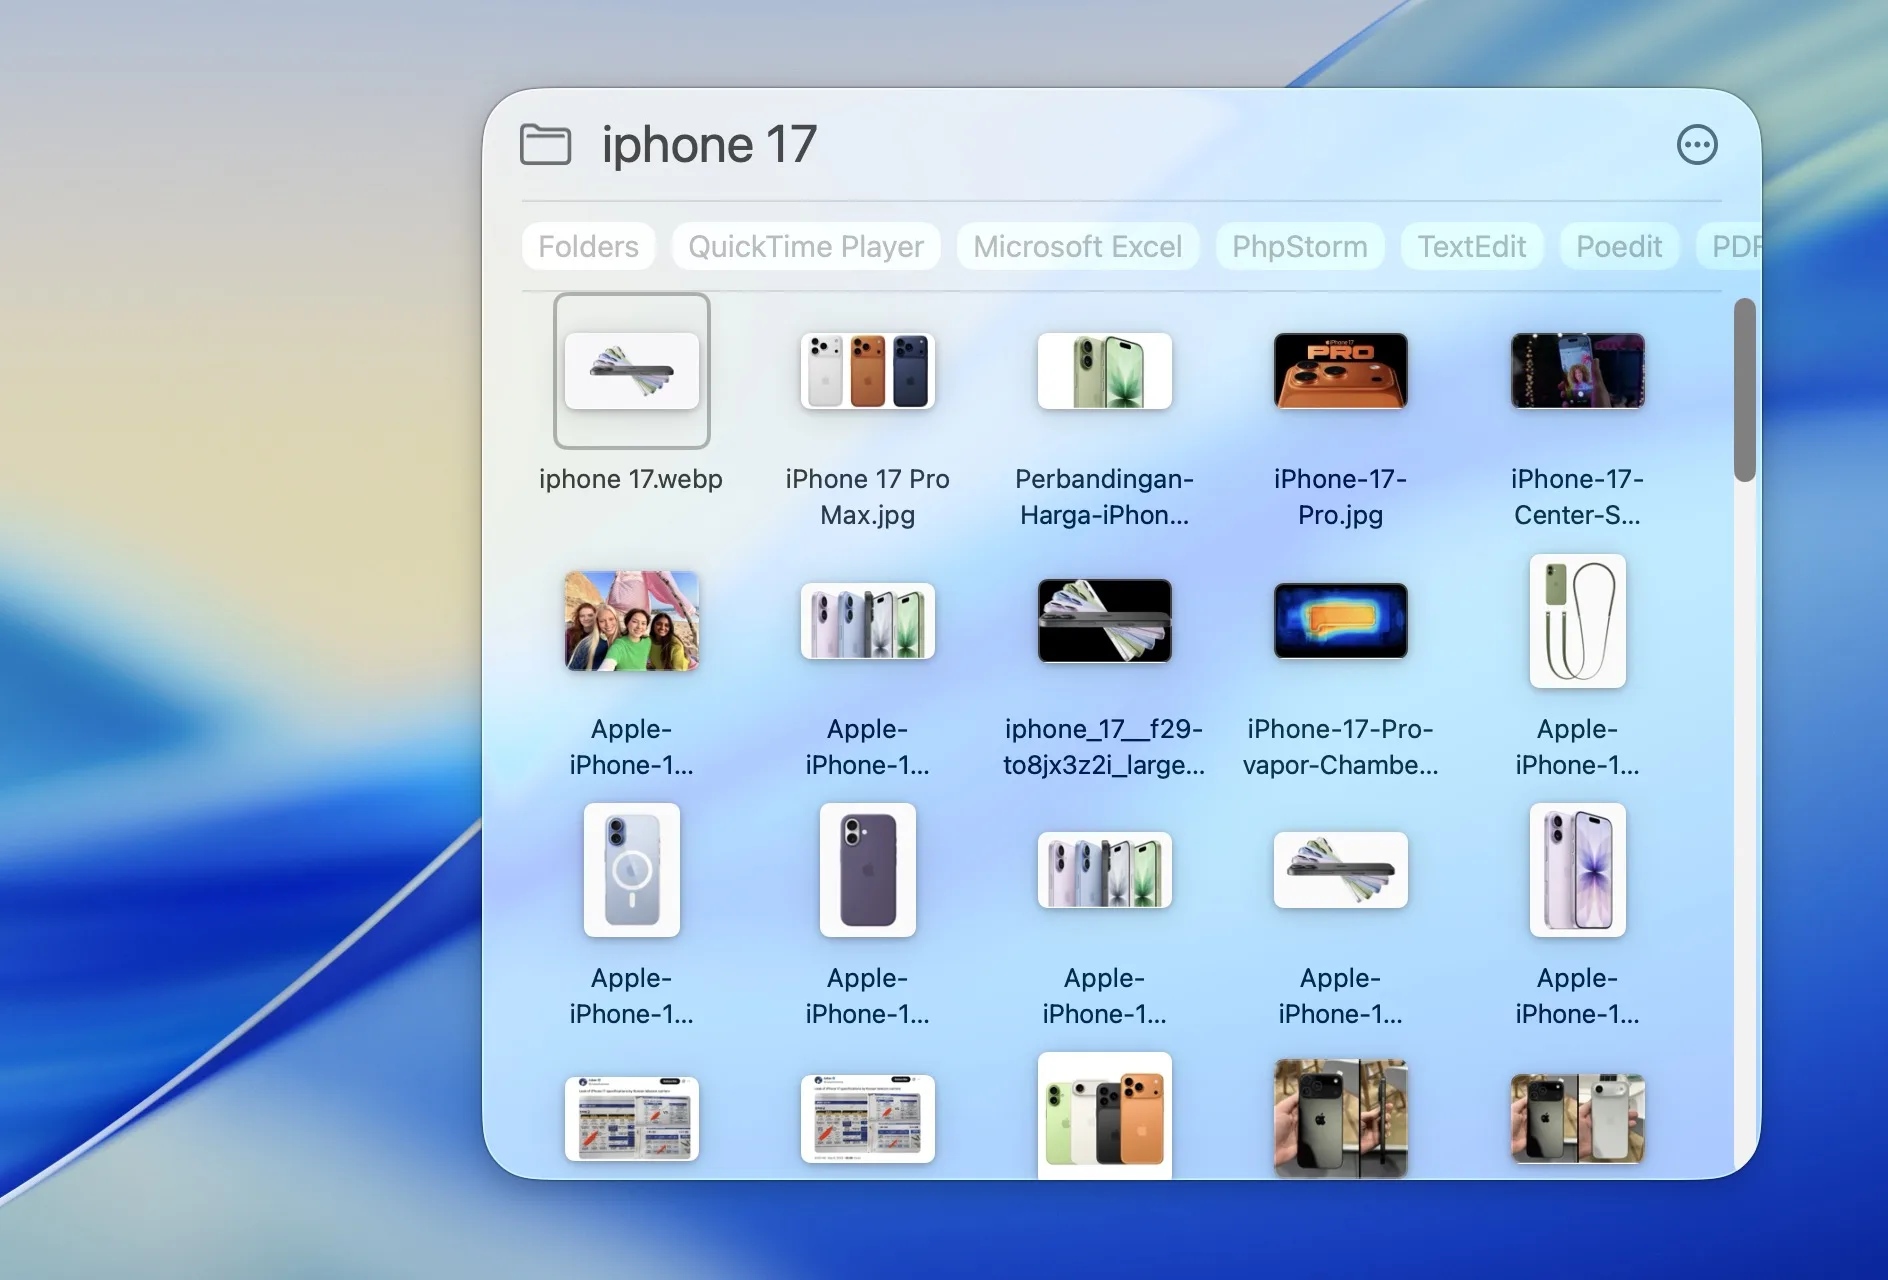Open the Perbandingan-Harga-iPhon green phone thumbnail

pos(1104,371)
